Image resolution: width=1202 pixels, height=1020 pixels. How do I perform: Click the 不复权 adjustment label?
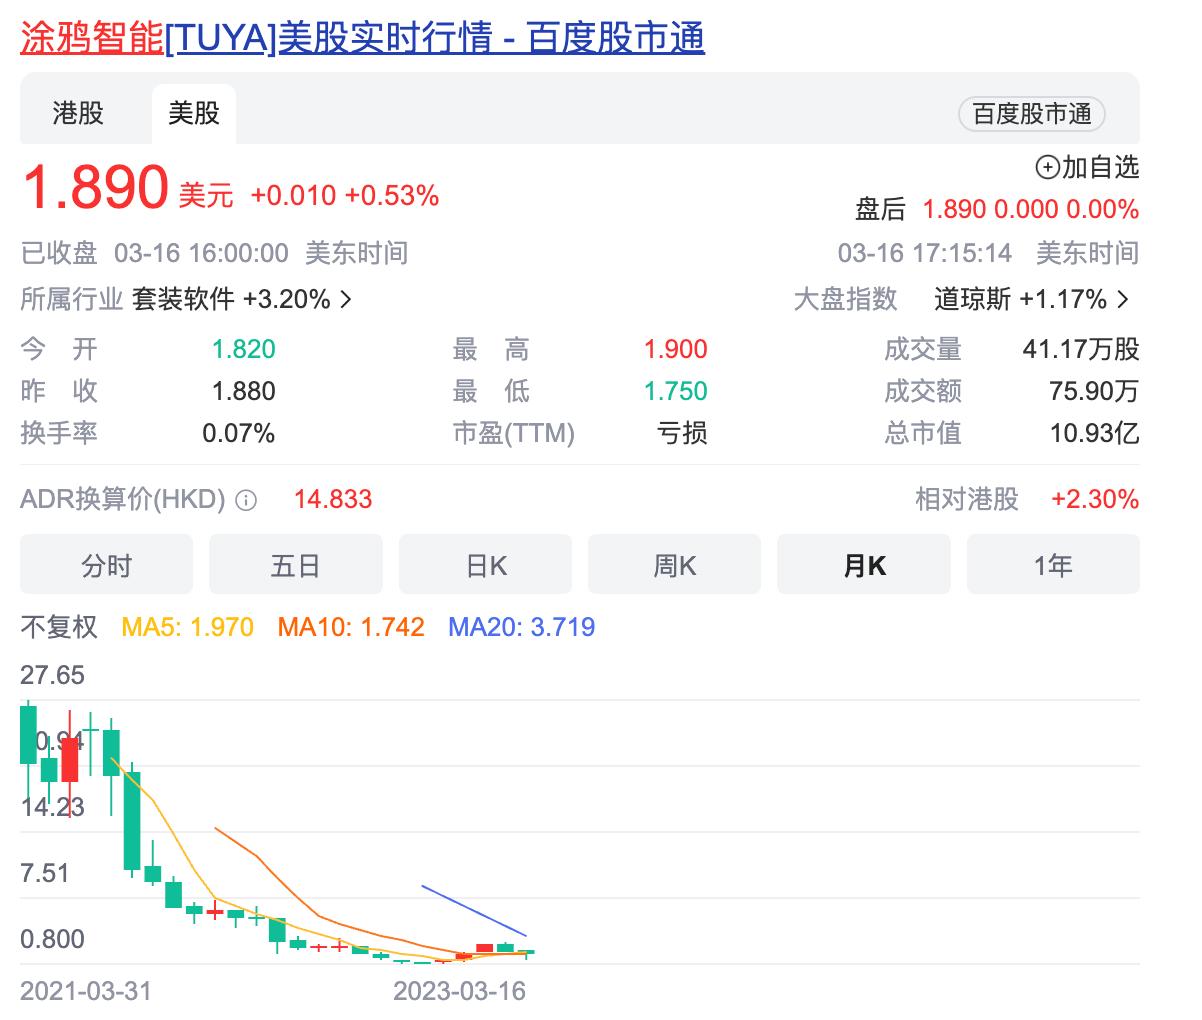59,627
